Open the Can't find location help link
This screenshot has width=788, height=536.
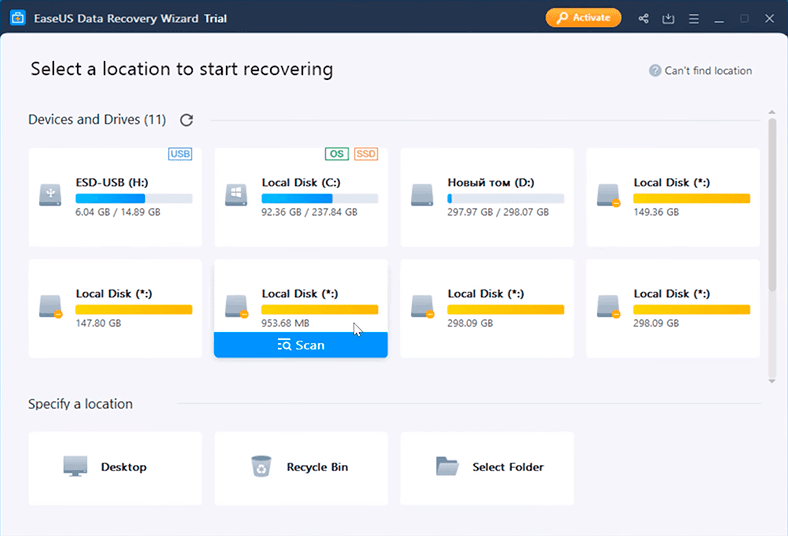click(700, 70)
